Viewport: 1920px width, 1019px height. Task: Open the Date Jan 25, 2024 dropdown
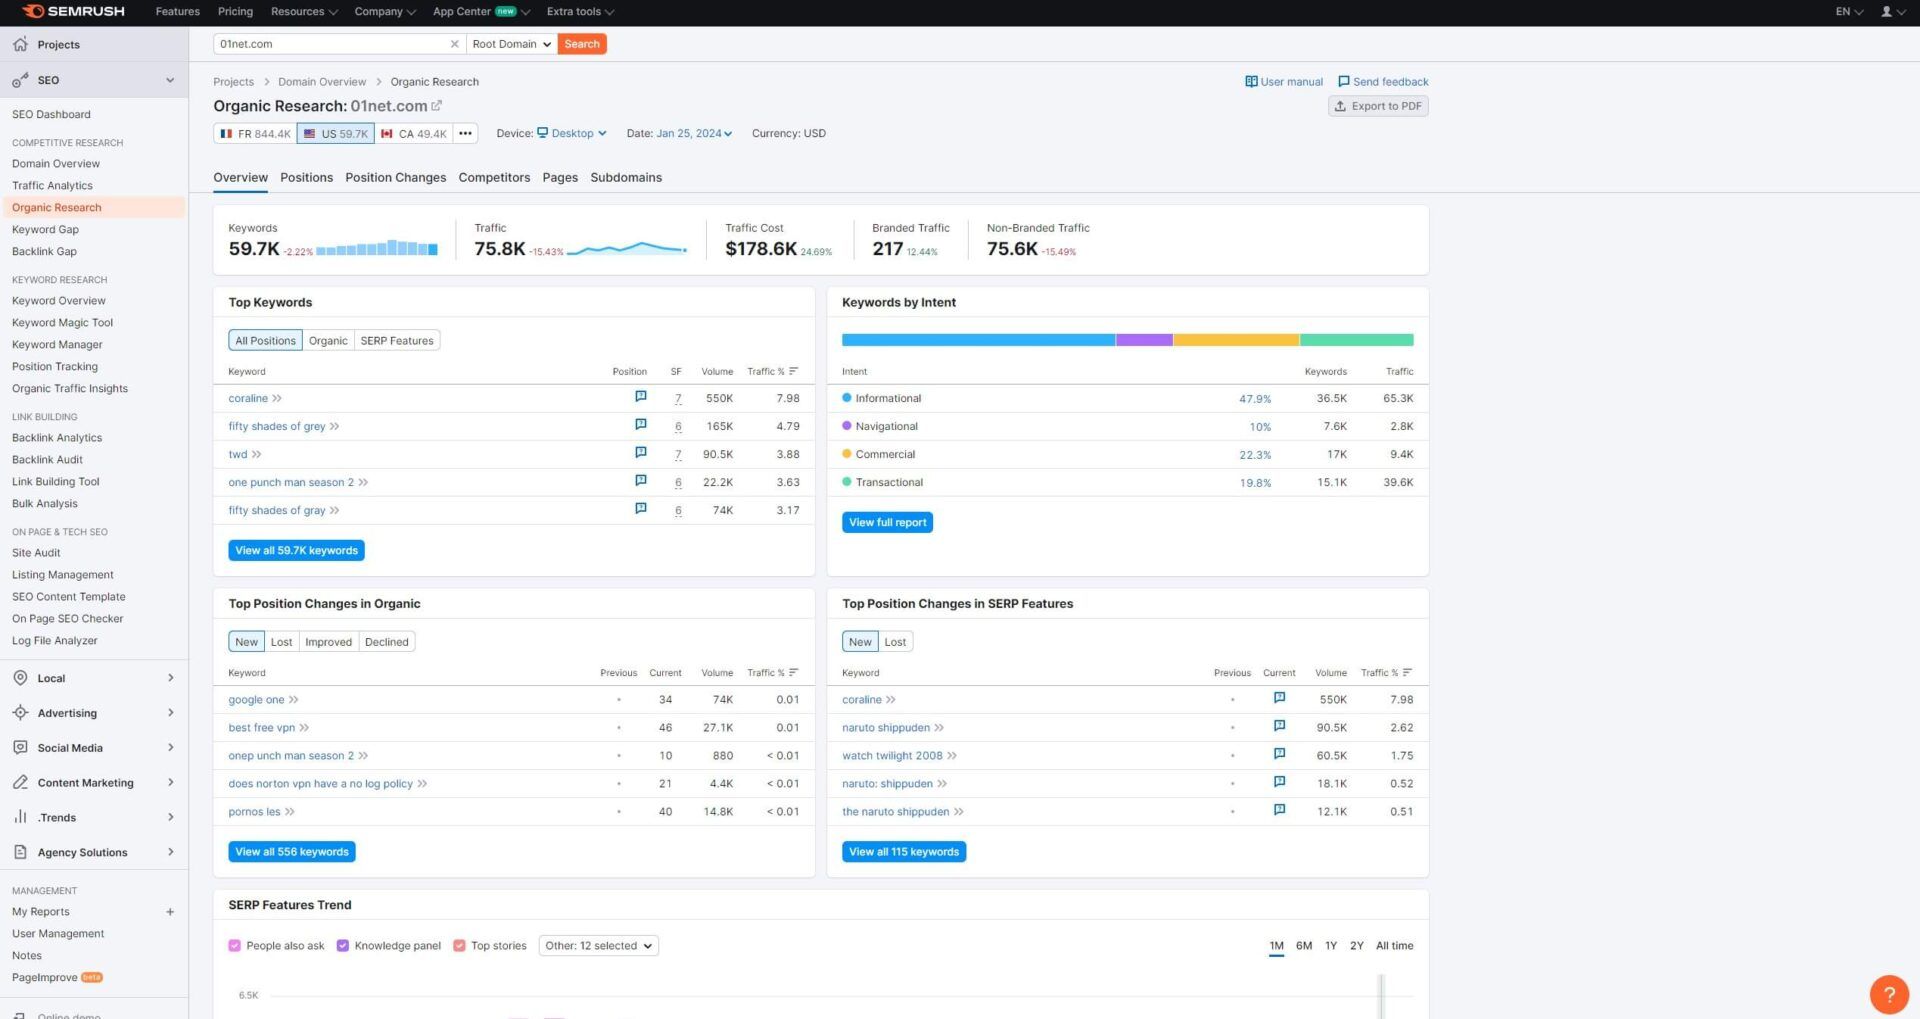point(694,133)
